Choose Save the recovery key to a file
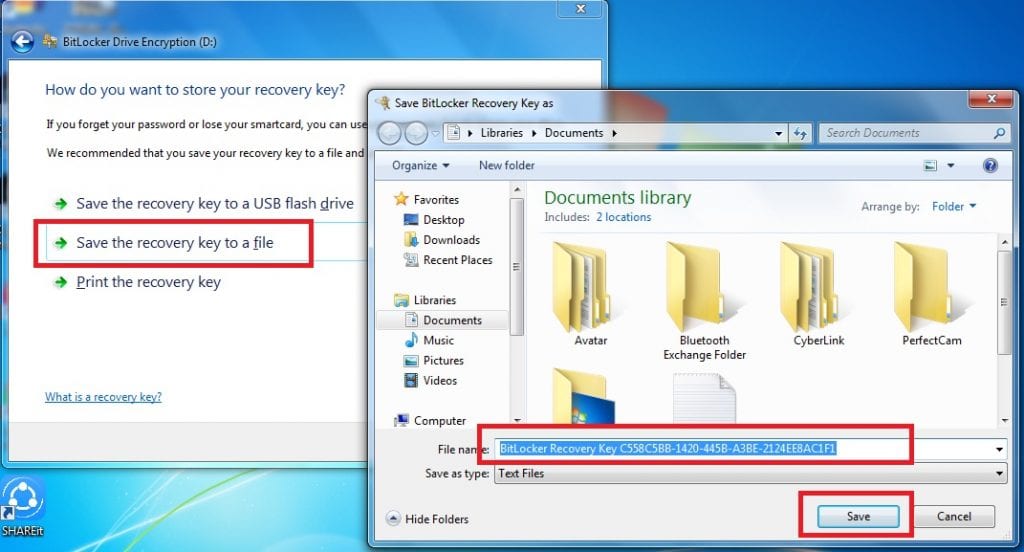1024x552 pixels. point(174,243)
